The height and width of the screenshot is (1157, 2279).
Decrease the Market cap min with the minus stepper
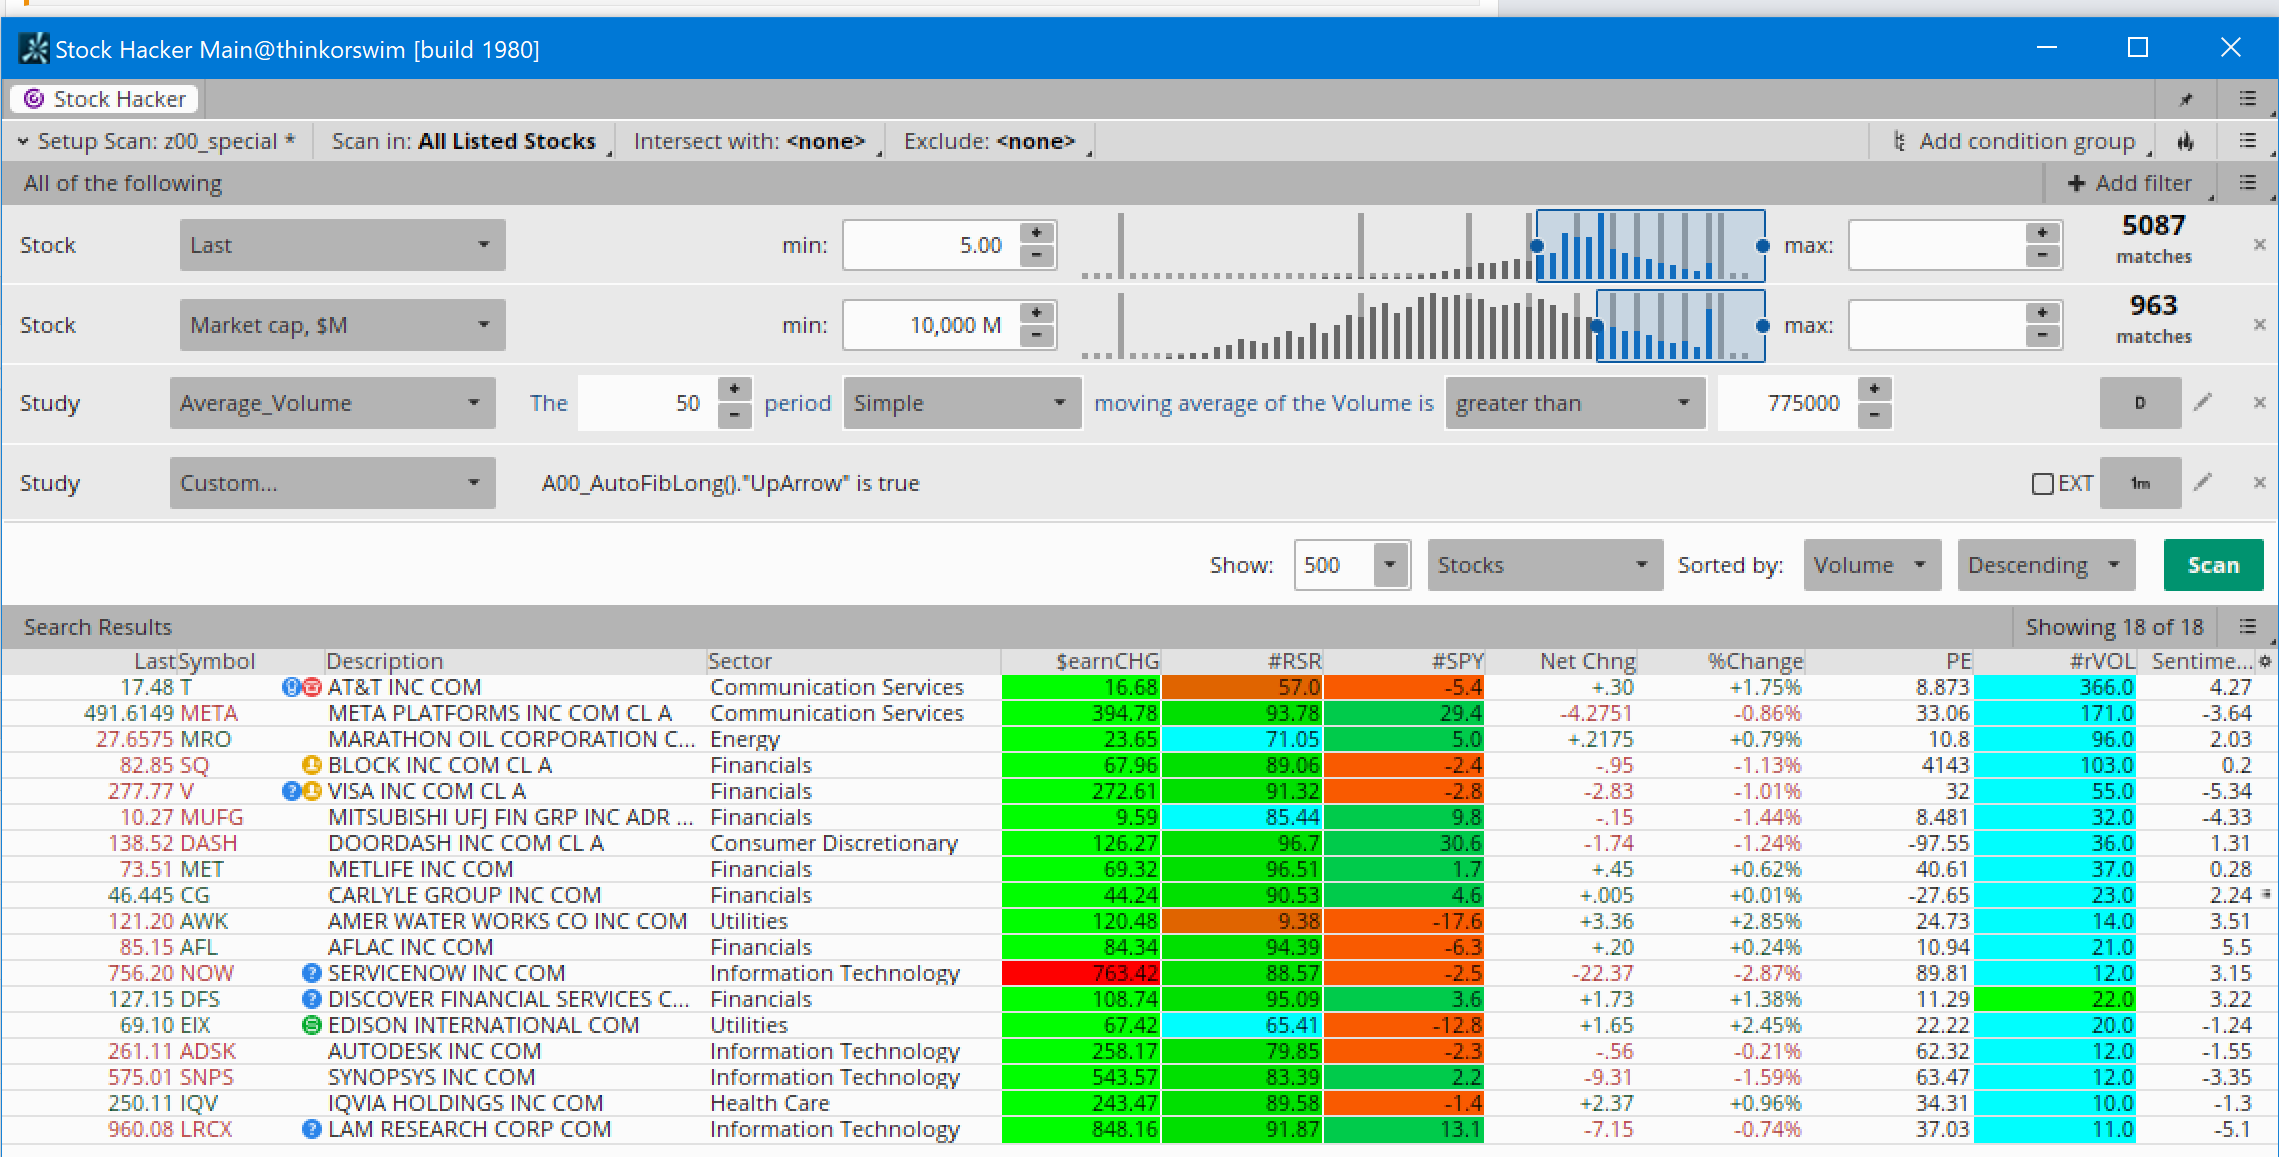(x=1037, y=336)
